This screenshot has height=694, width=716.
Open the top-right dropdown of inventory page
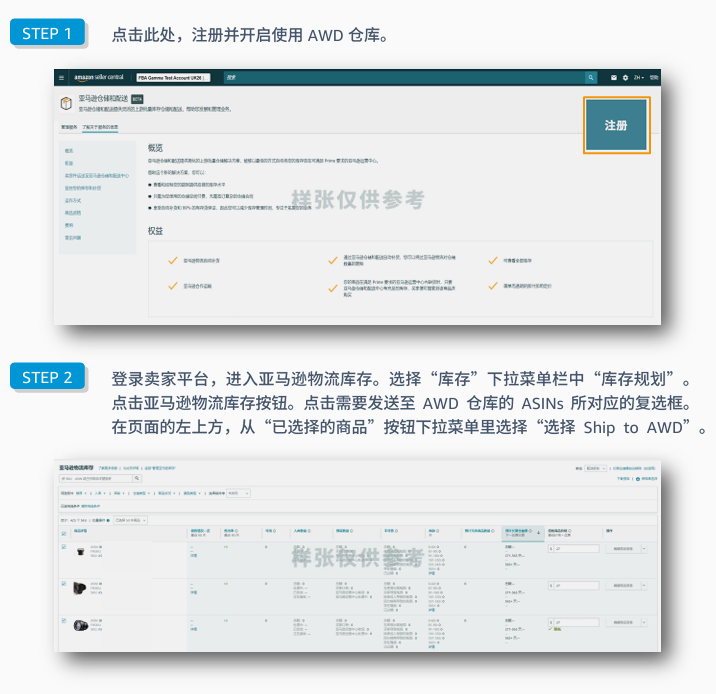click(595, 468)
